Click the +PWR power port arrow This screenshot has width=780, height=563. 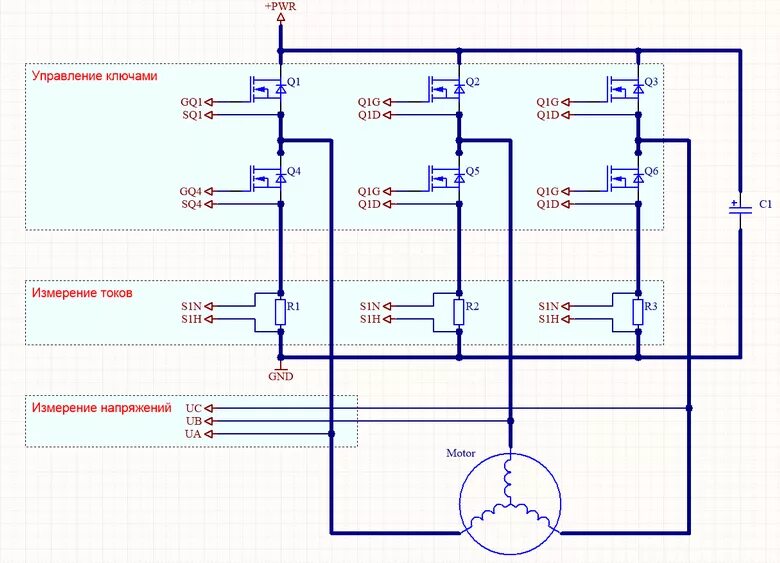pyautogui.click(x=281, y=18)
